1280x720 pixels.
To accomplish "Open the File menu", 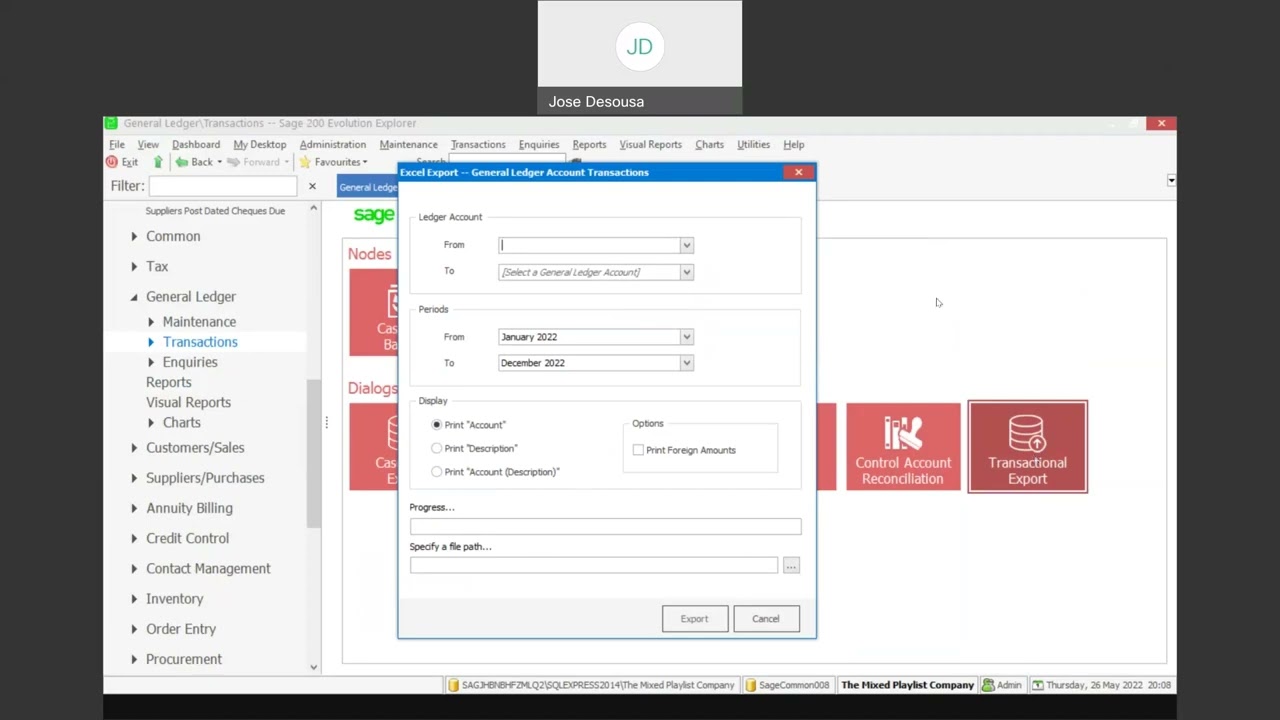I will click(x=117, y=144).
